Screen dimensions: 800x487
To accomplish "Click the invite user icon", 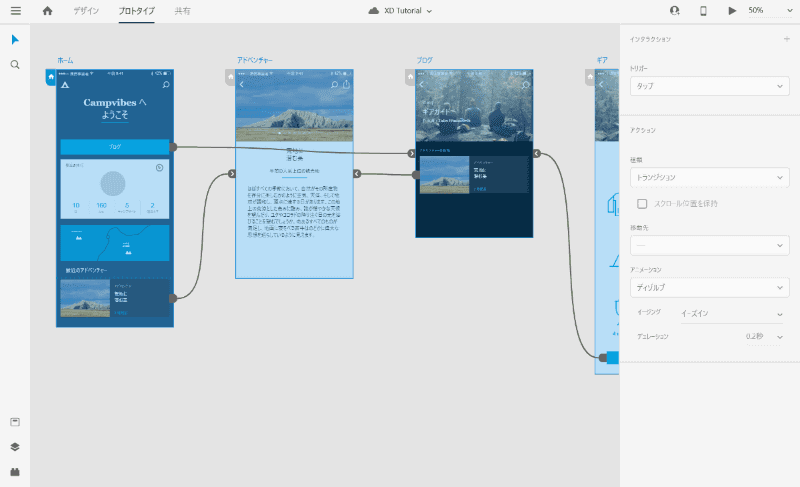I will 675,10.
